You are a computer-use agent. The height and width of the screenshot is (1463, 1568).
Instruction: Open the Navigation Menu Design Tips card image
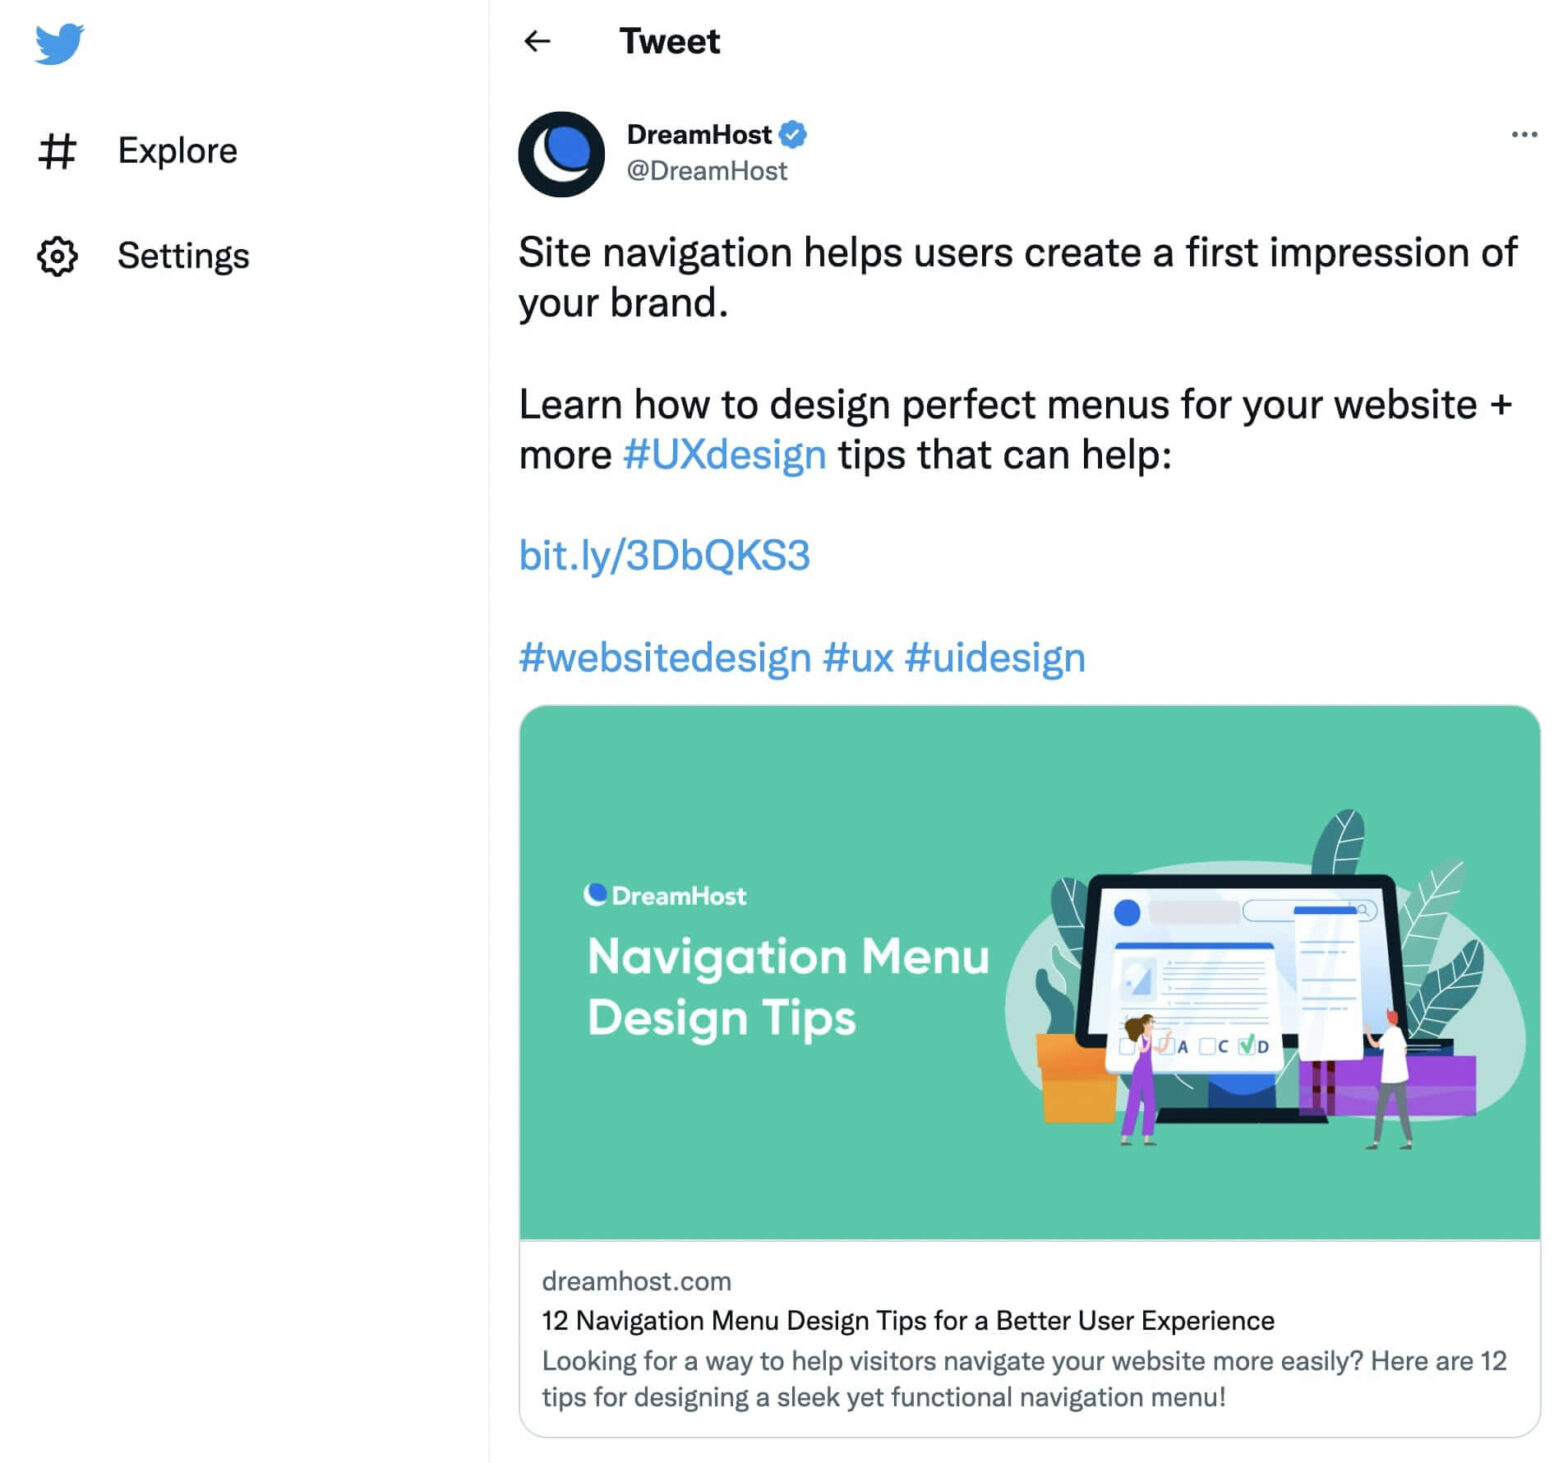pyautogui.click(x=1029, y=972)
